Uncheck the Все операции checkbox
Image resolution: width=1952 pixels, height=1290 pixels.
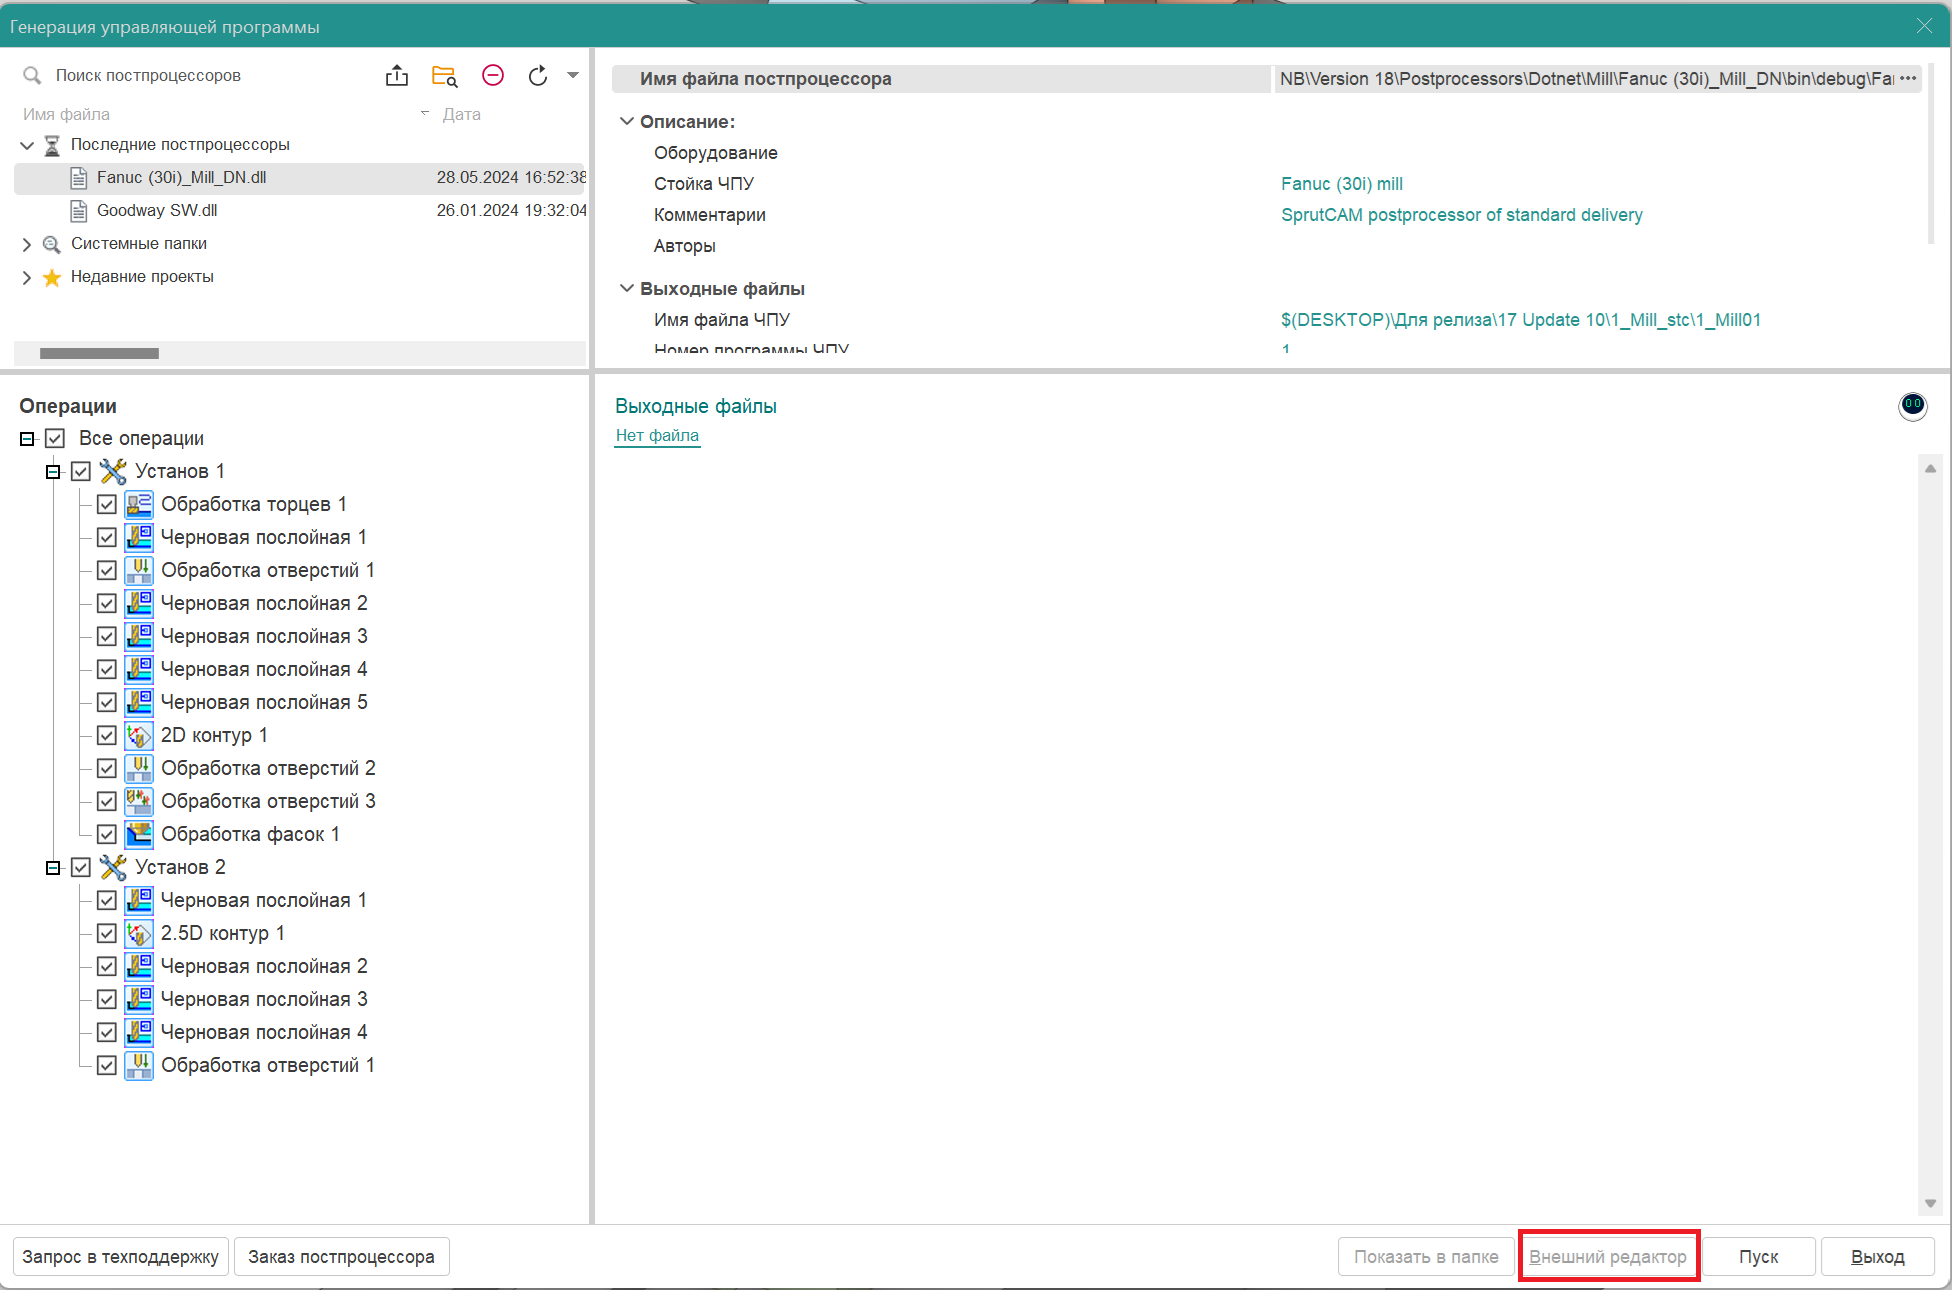(55, 438)
